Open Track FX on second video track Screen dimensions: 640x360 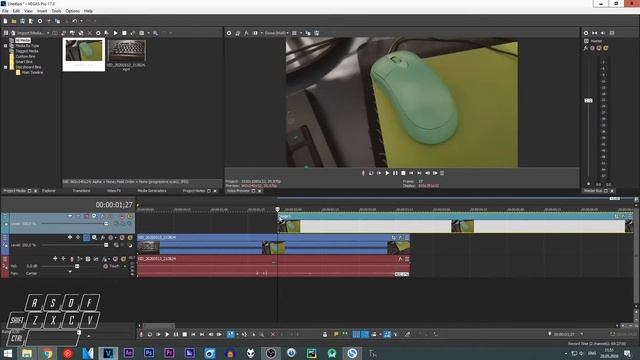pos(103,237)
